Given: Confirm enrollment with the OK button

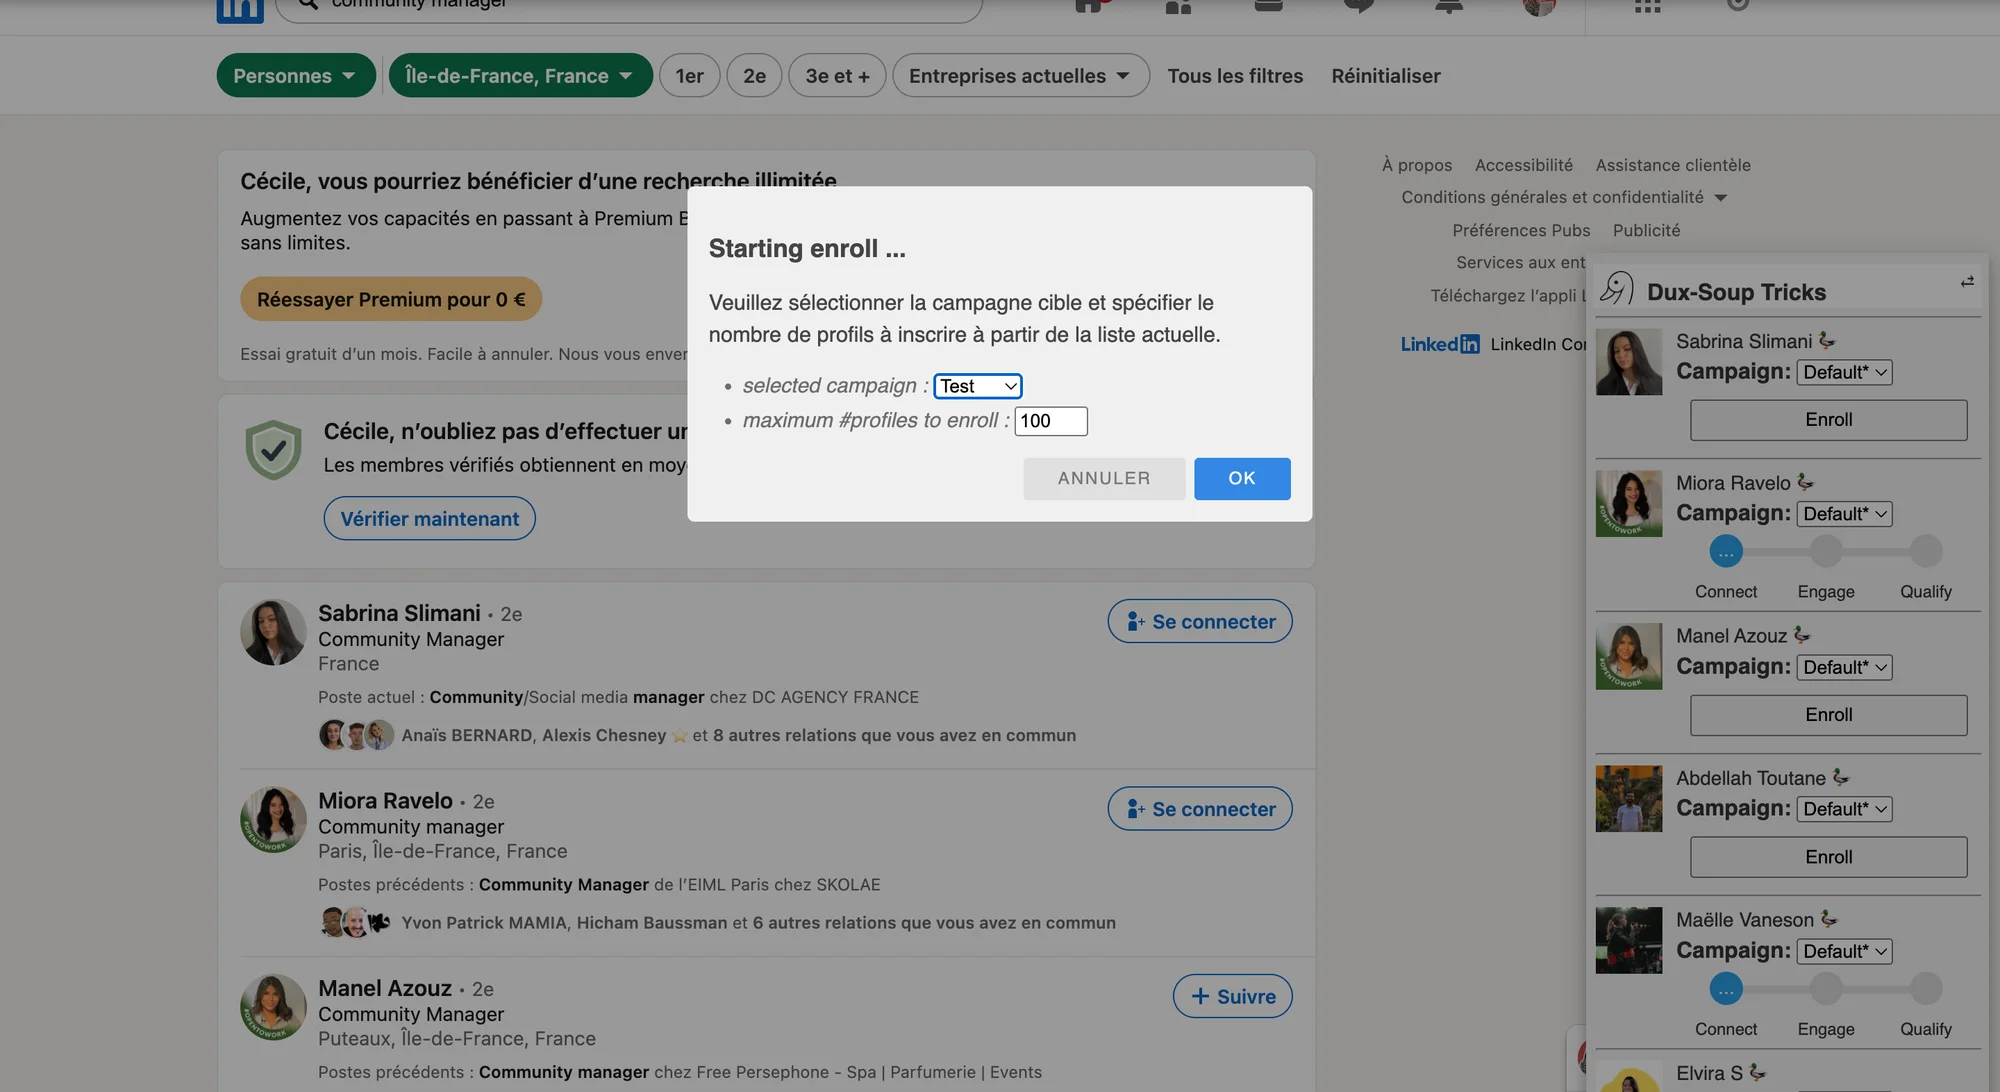Looking at the screenshot, I should tap(1242, 479).
